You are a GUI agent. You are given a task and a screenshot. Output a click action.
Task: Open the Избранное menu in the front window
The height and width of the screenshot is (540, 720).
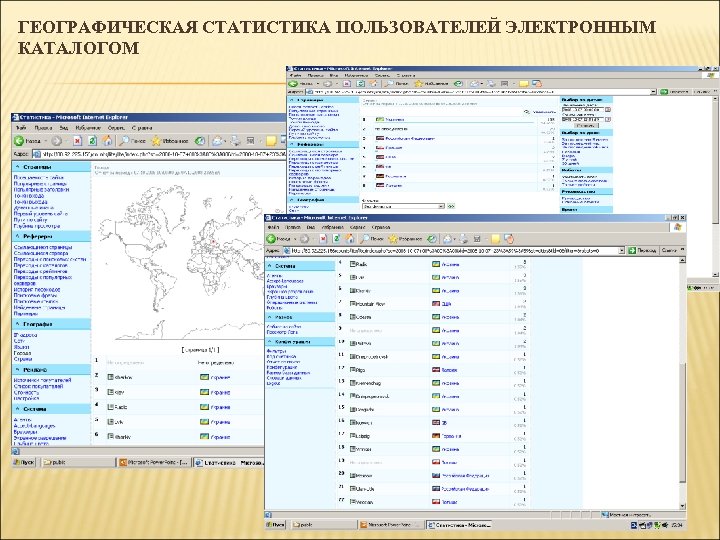(332, 227)
